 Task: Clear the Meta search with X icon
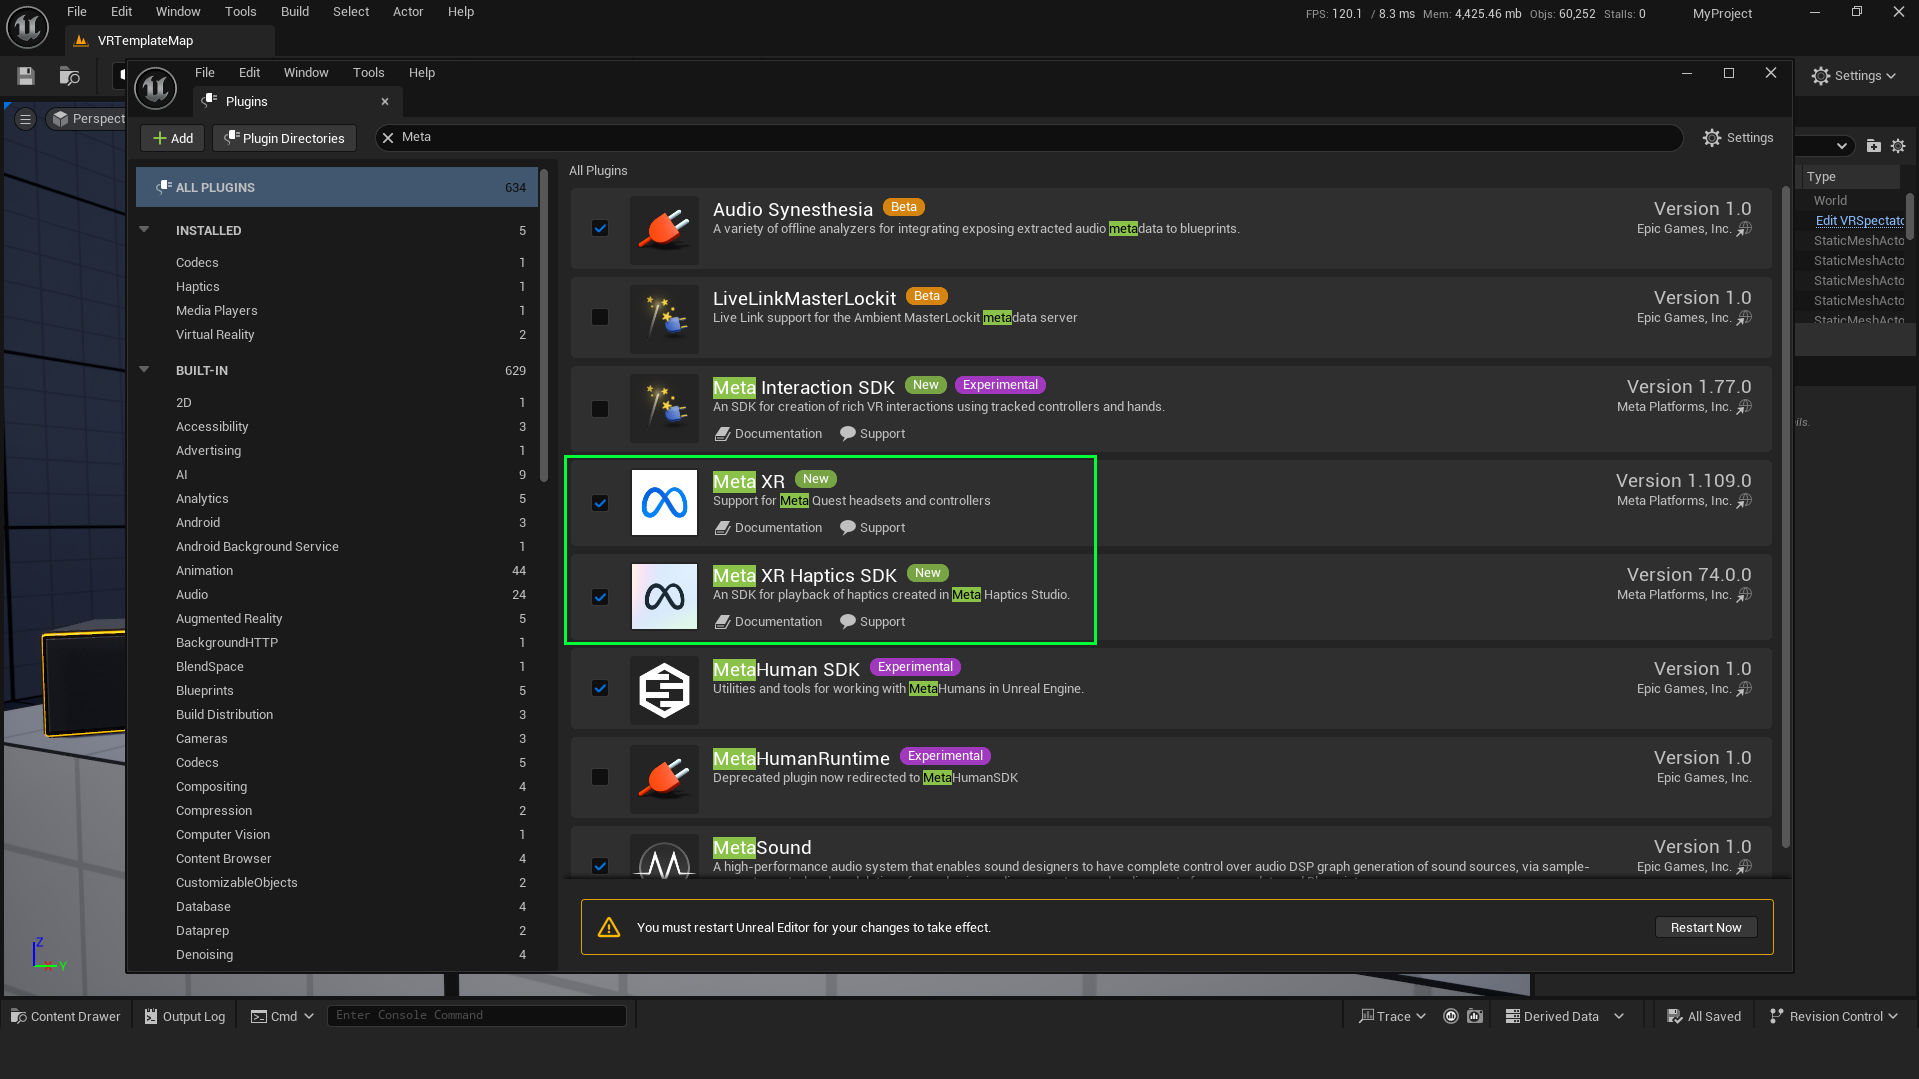click(x=388, y=138)
